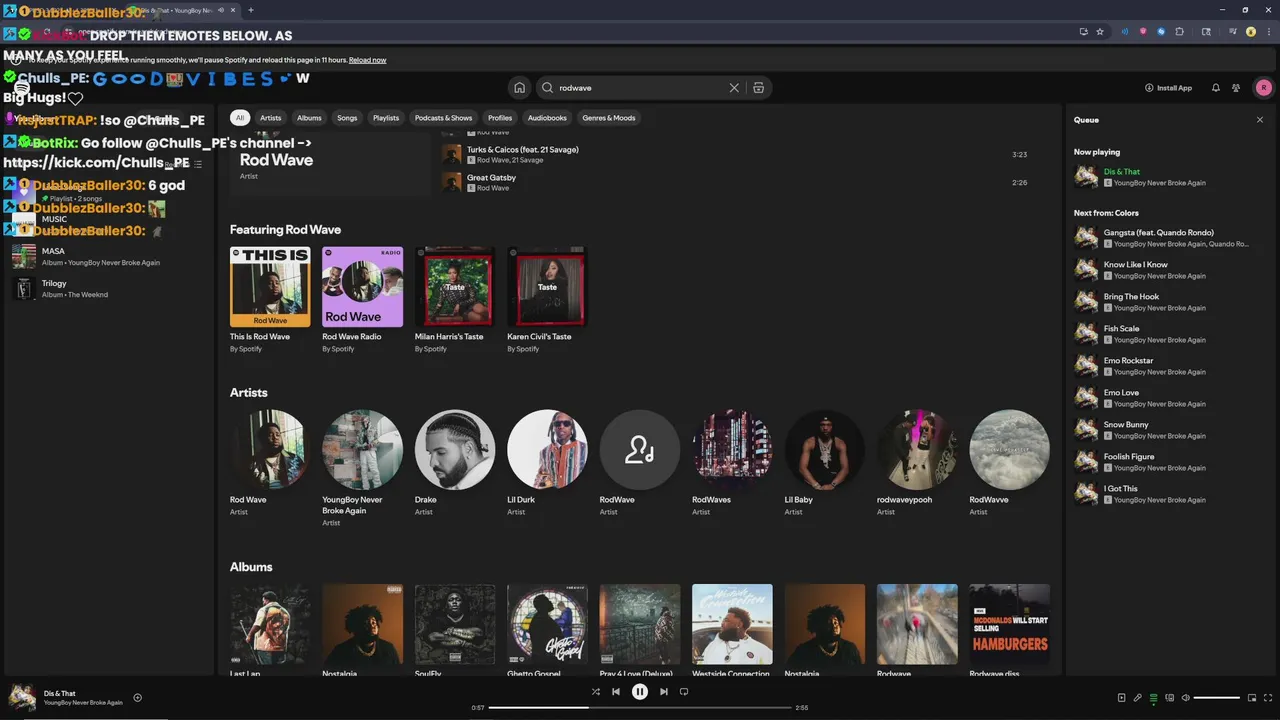The image size is (1280, 720).
Task: Seek within the song progress bar
Action: [639, 707]
